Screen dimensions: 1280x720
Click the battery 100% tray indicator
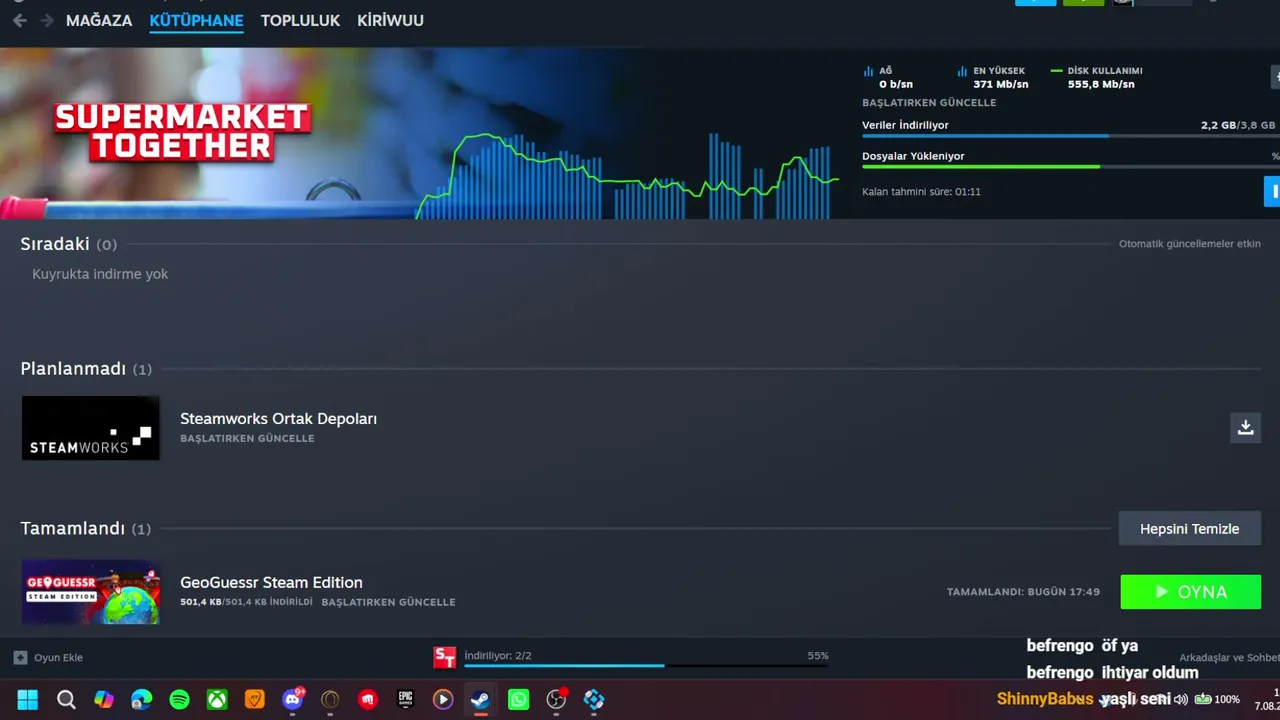coord(1218,700)
